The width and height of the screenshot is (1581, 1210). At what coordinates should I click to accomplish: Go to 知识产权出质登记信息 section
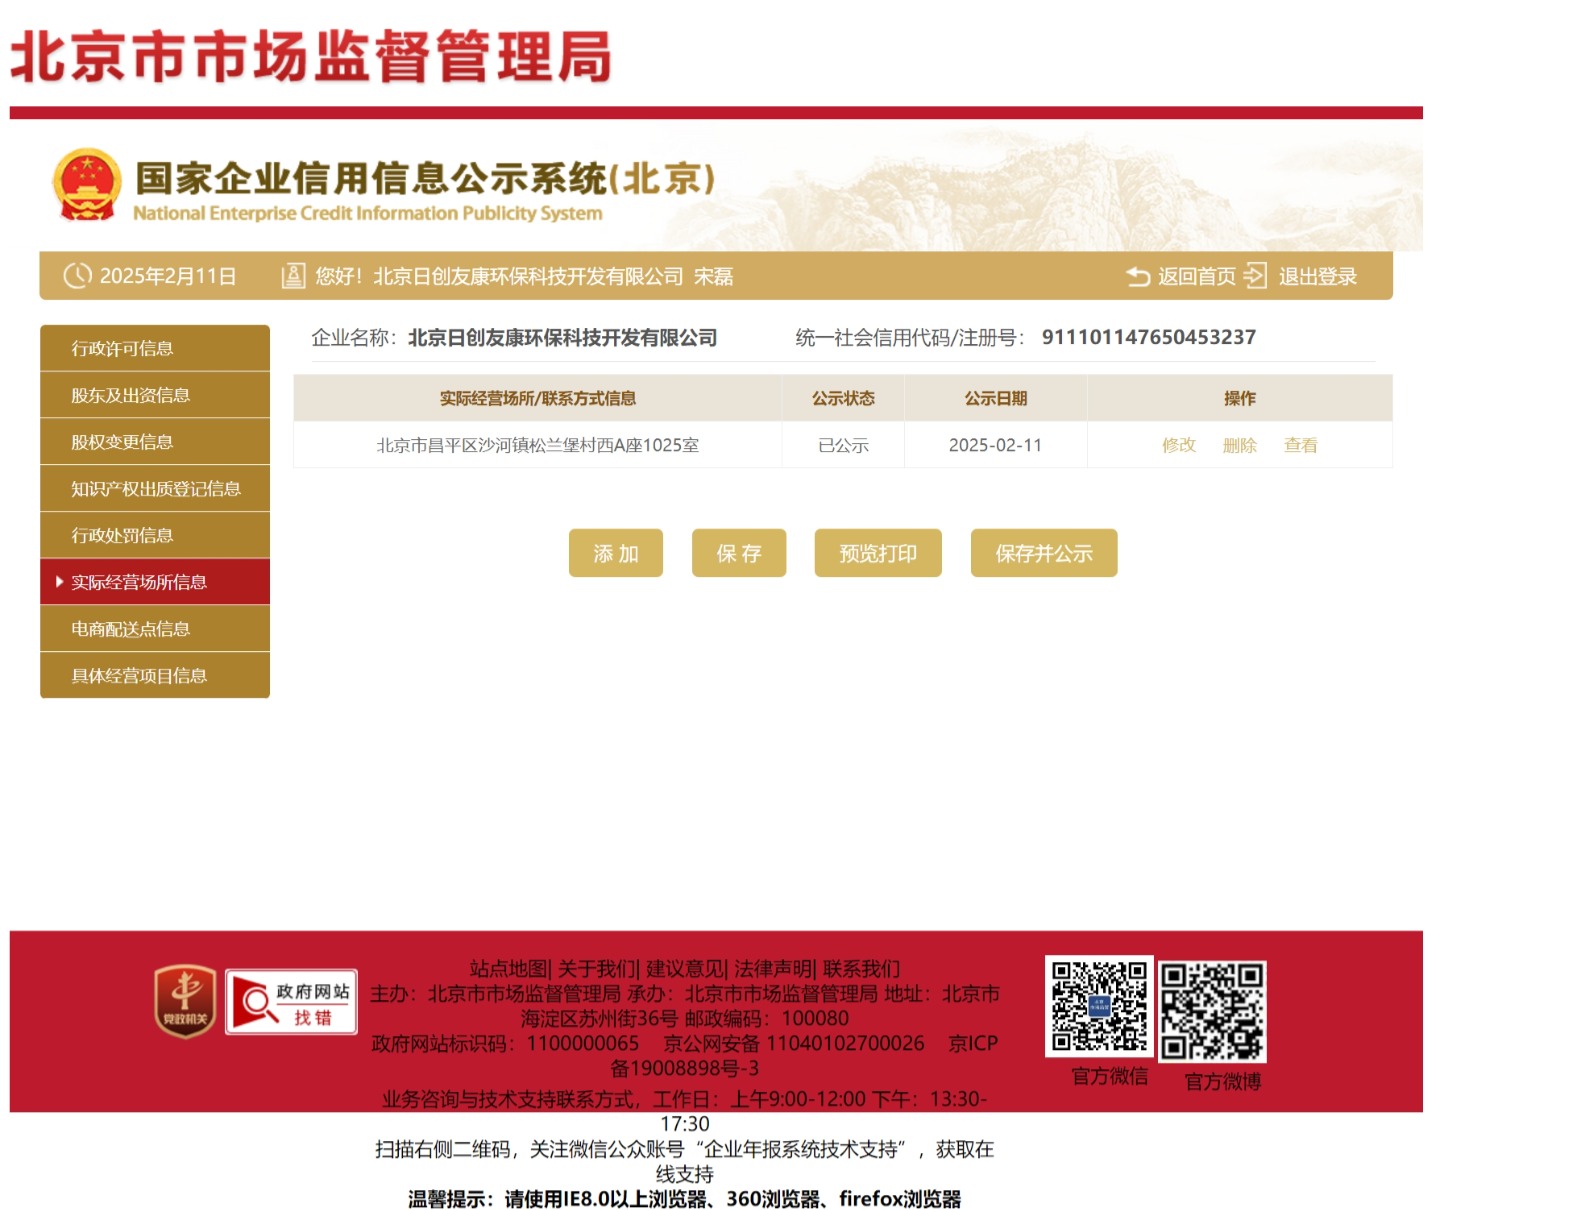[x=155, y=489]
